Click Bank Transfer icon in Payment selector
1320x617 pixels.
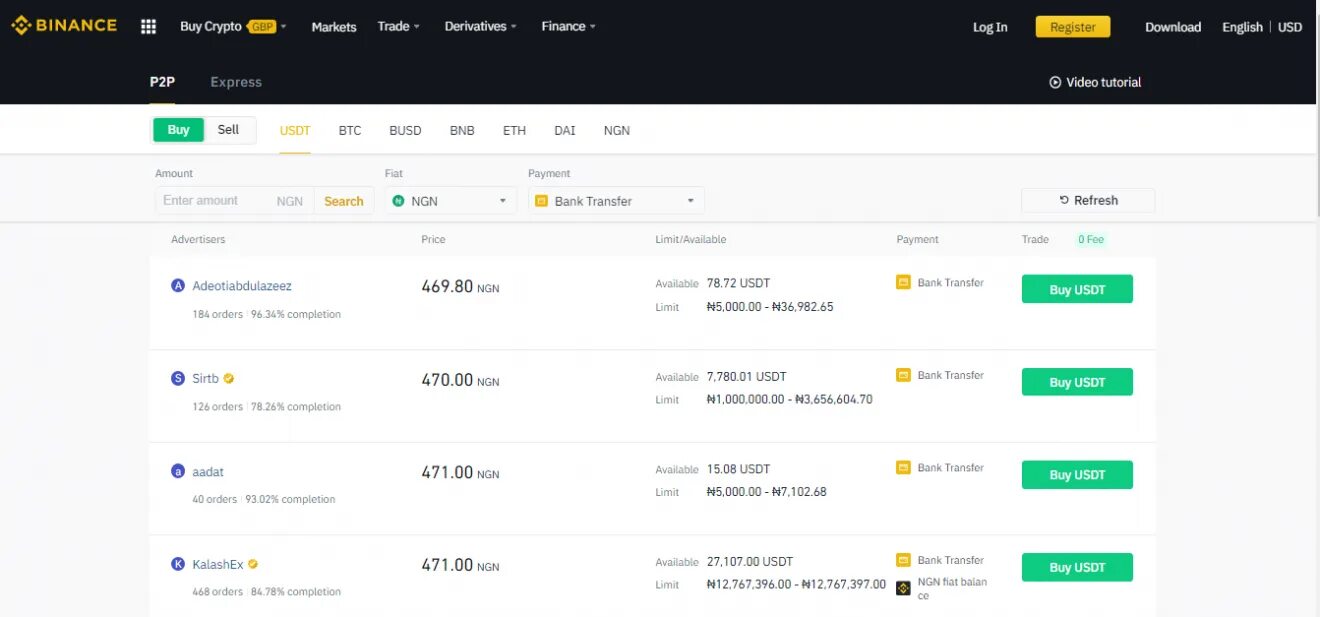541,201
